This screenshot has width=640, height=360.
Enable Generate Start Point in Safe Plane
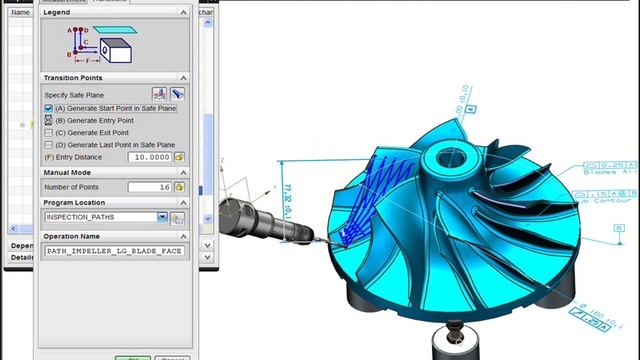click(48, 108)
